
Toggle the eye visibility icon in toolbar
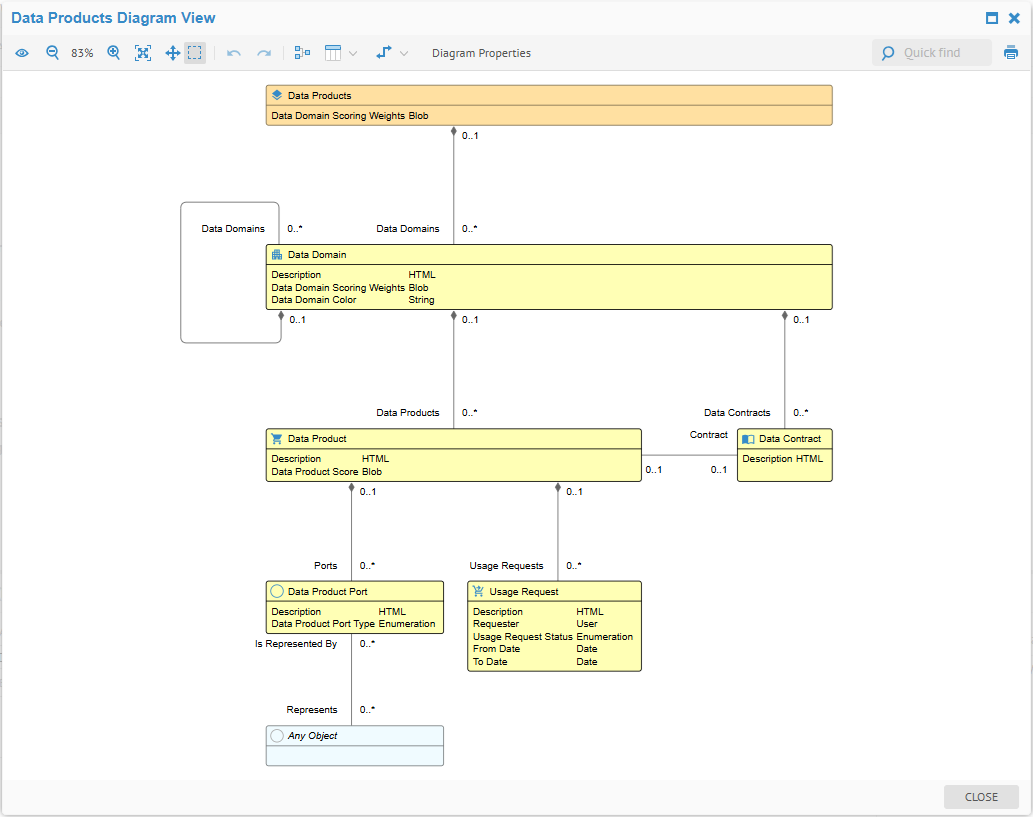click(x=22, y=53)
